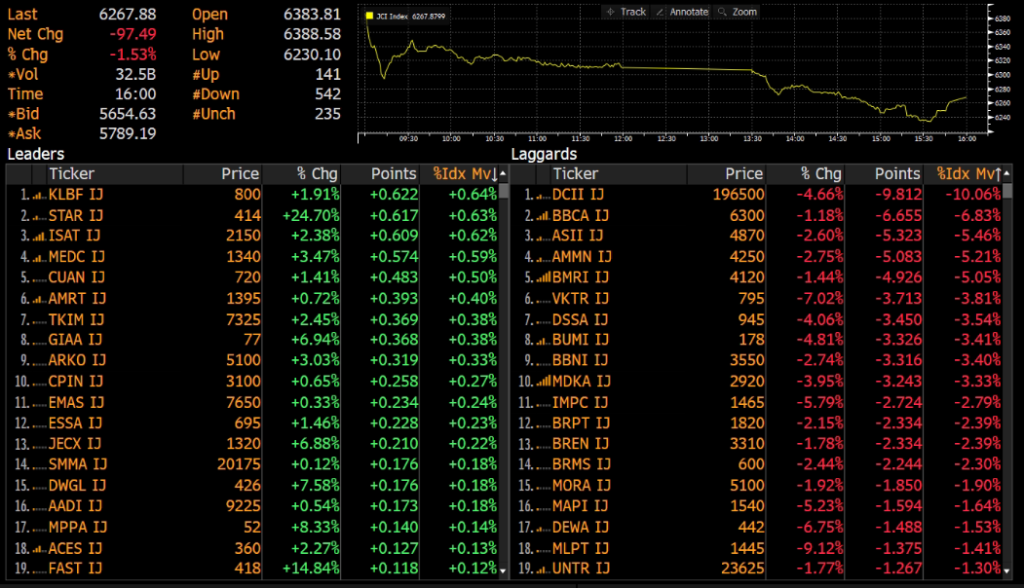The height and width of the screenshot is (588, 1024).
Task: Sort Leaders by Ticker column header
Action: (72, 174)
